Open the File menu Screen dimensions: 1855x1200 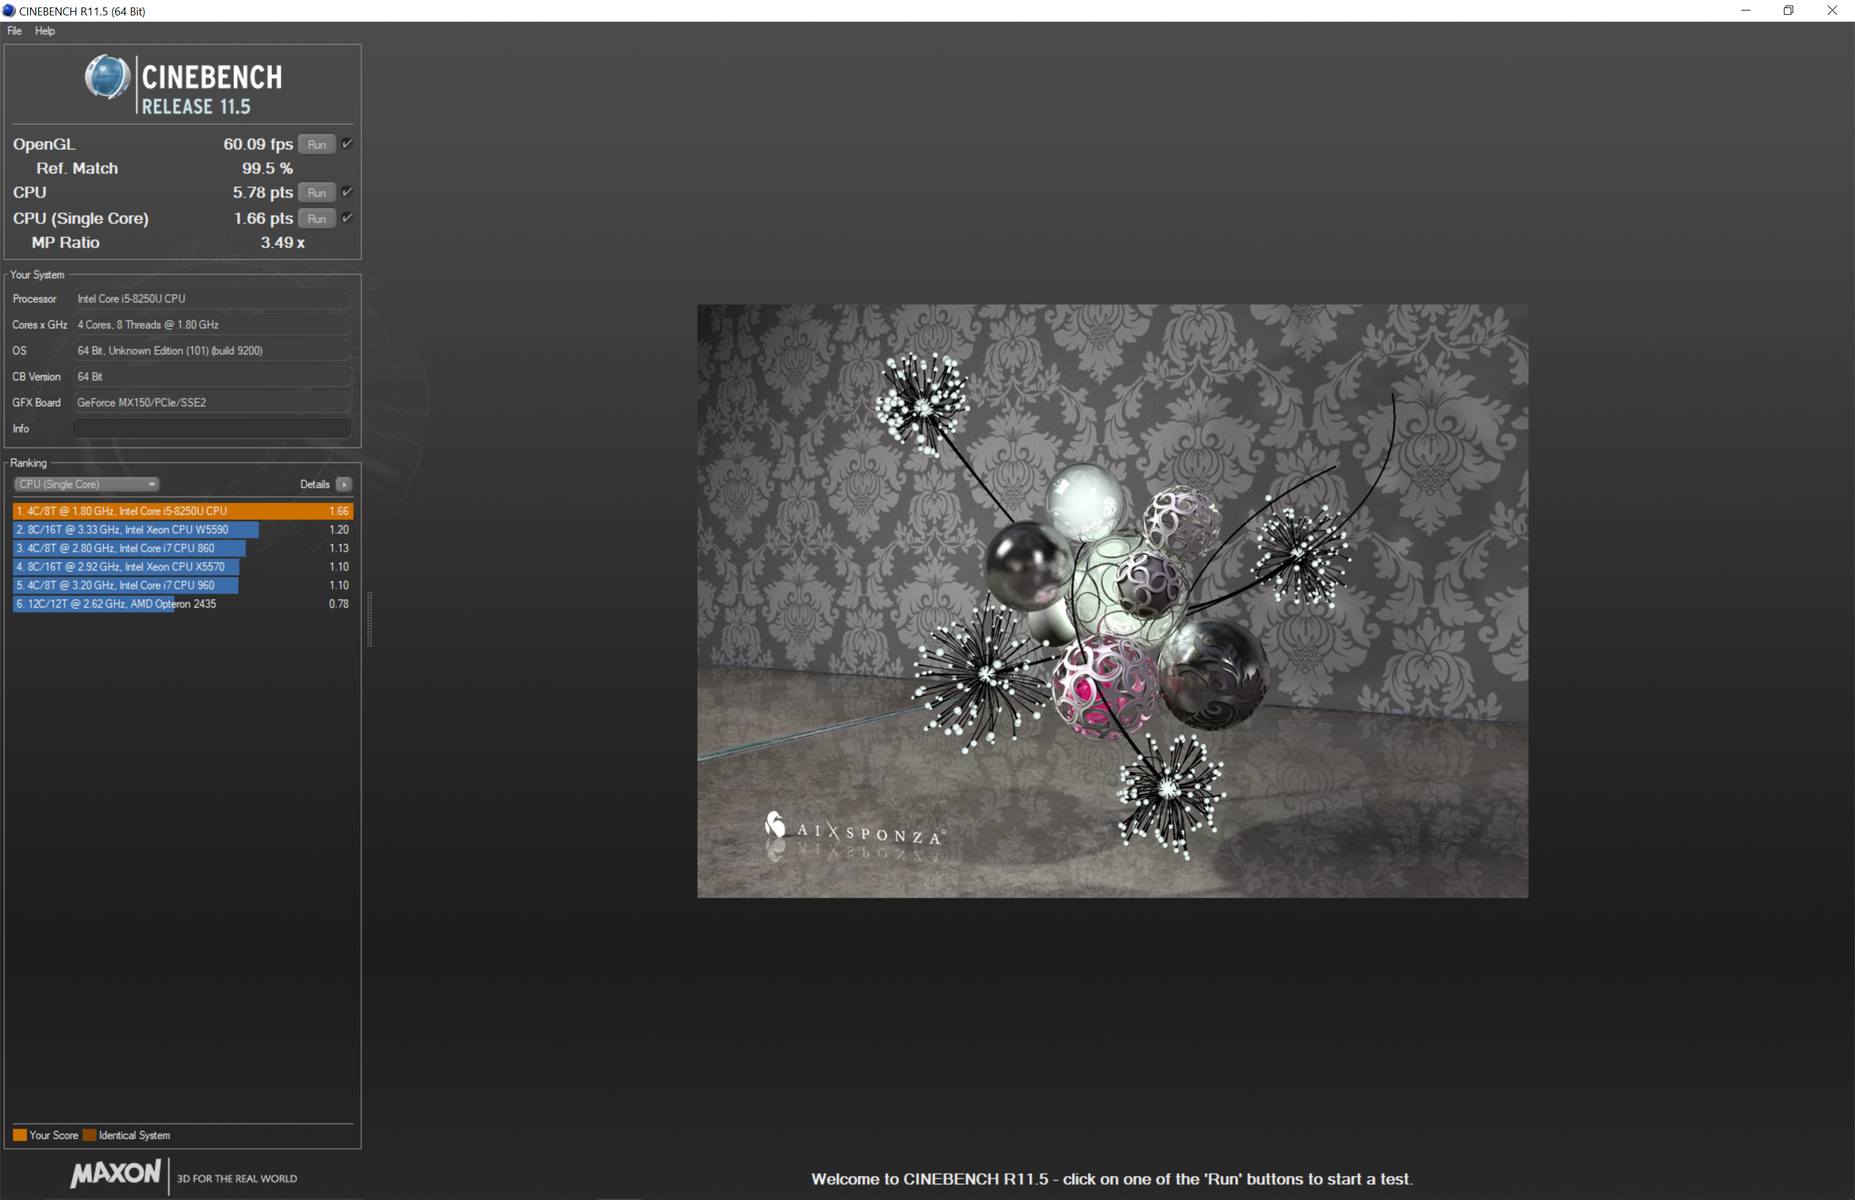pyautogui.click(x=14, y=31)
